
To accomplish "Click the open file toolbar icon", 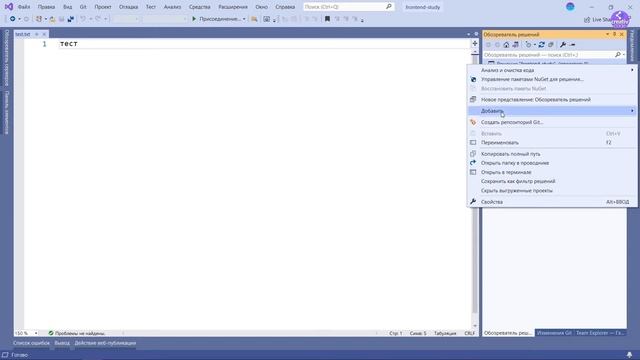I will point(52,19).
